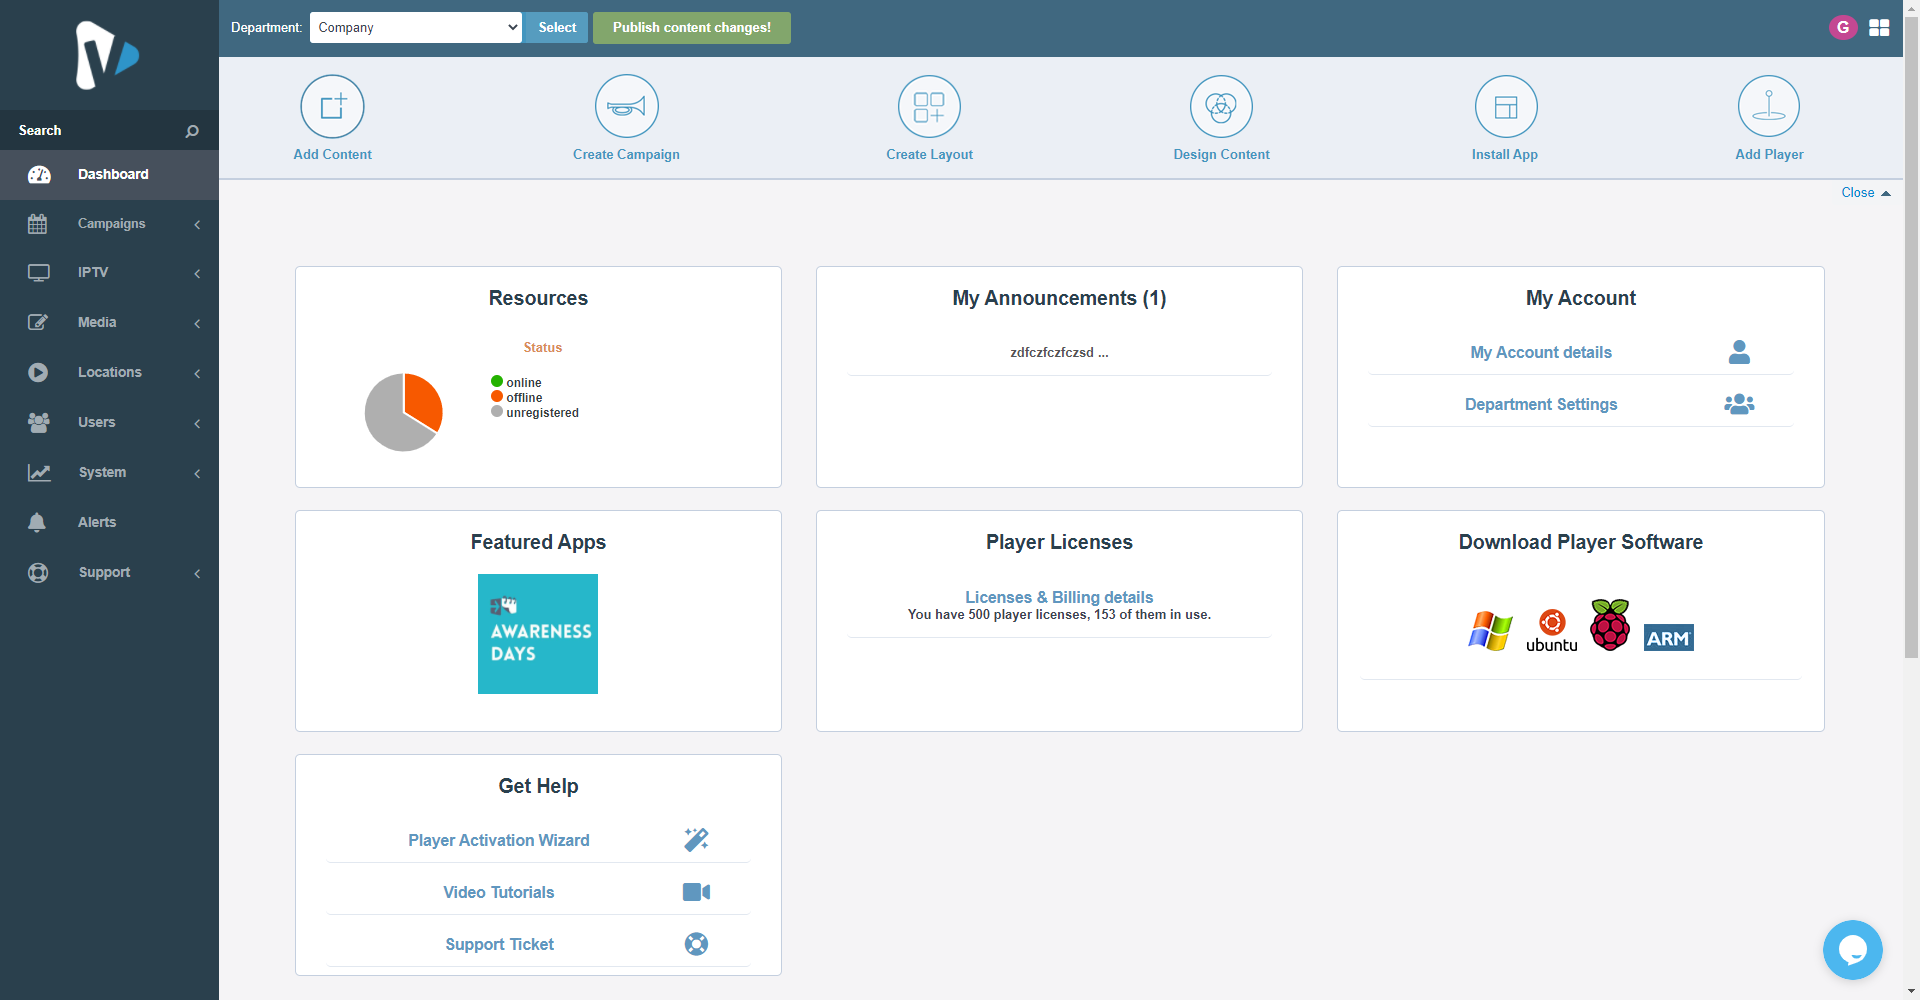Open the Department dropdown
The height and width of the screenshot is (1000, 1920).
(x=415, y=27)
